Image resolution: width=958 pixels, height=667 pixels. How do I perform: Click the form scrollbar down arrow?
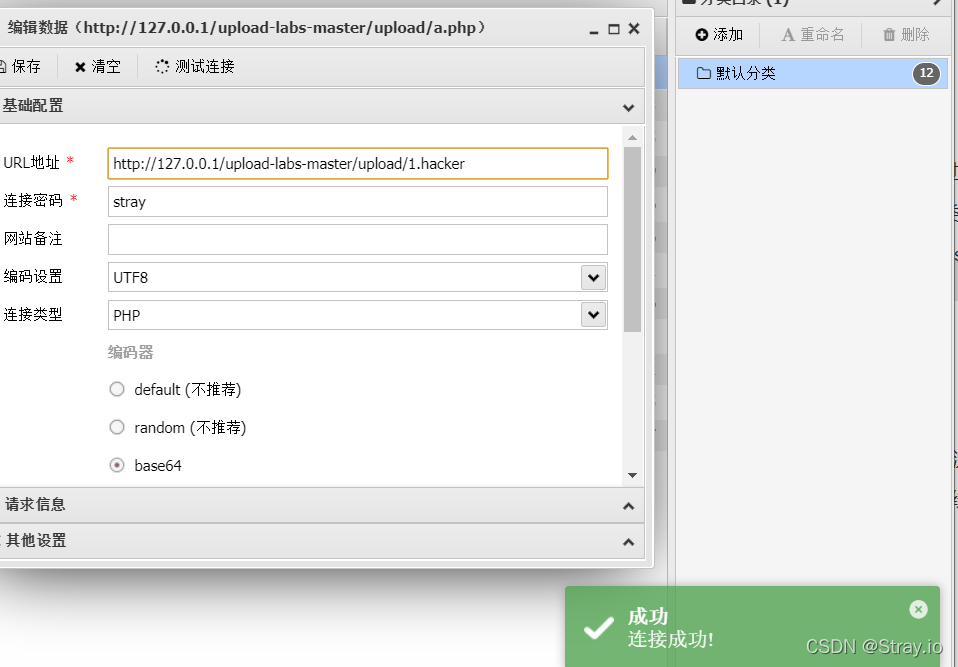pos(632,475)
